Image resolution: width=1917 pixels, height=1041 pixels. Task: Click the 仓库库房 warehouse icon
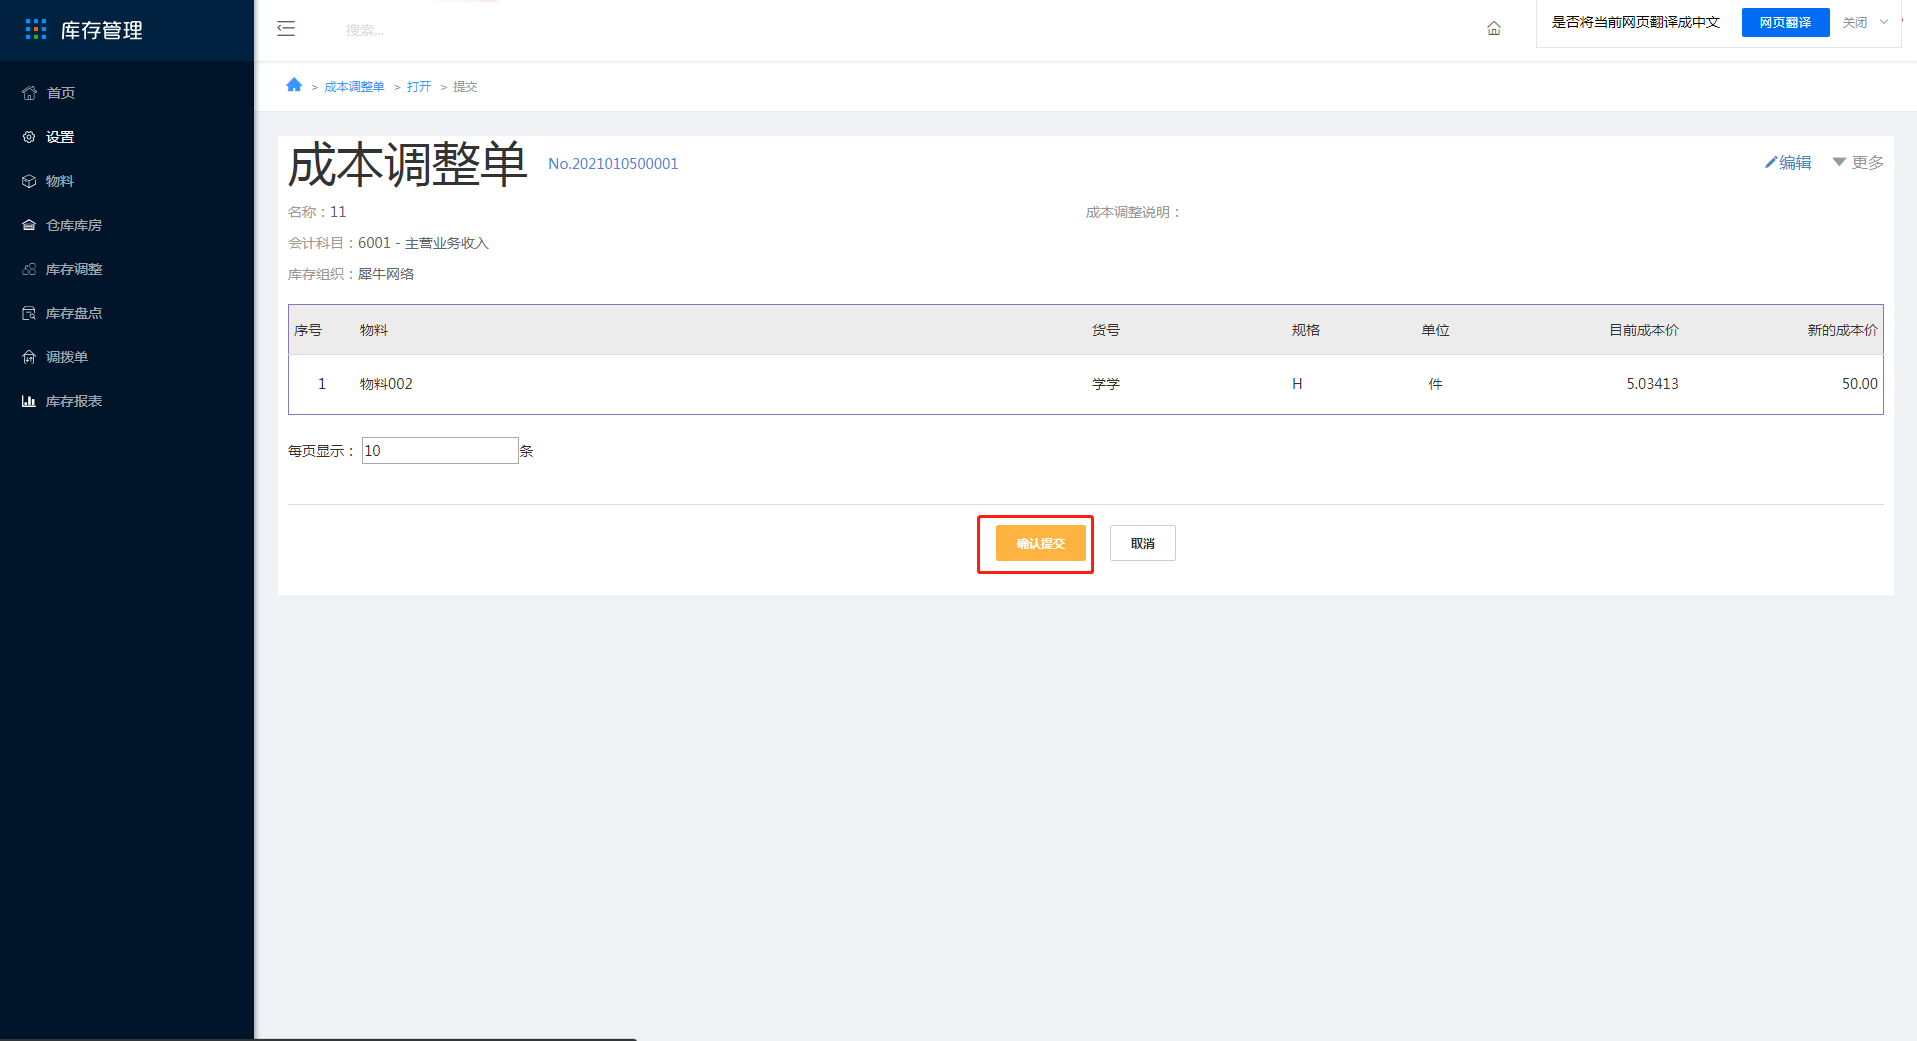point(29,225)
